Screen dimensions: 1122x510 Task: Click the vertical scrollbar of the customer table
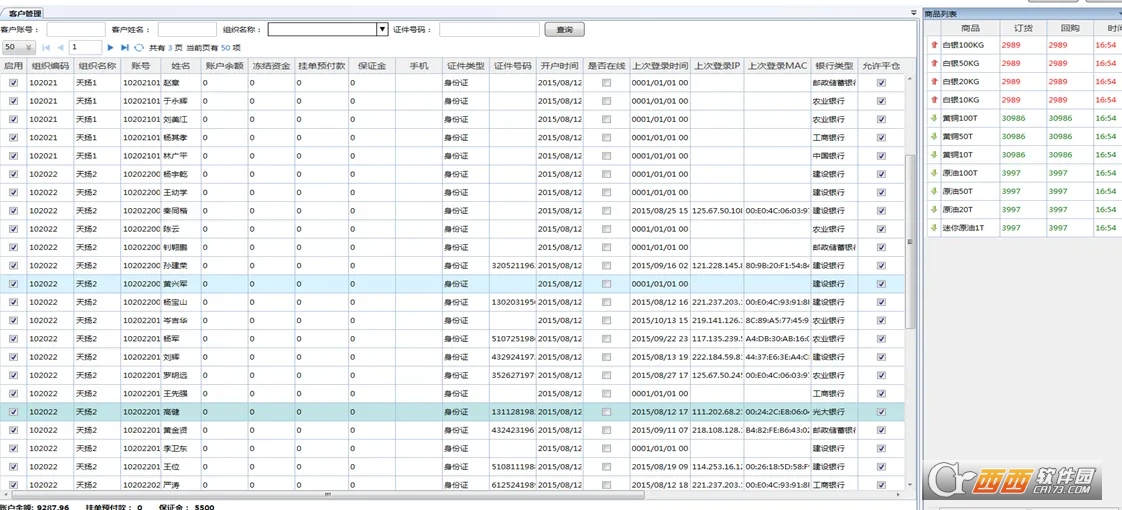[910, 240]
